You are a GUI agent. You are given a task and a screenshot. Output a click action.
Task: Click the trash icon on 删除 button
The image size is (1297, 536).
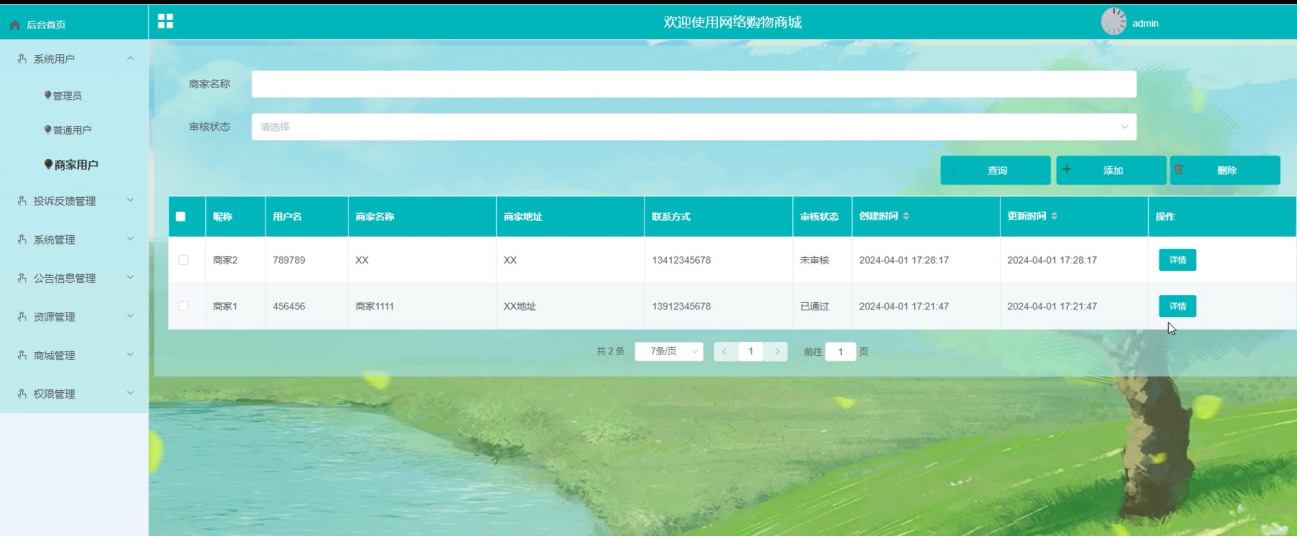point(1179,170)
